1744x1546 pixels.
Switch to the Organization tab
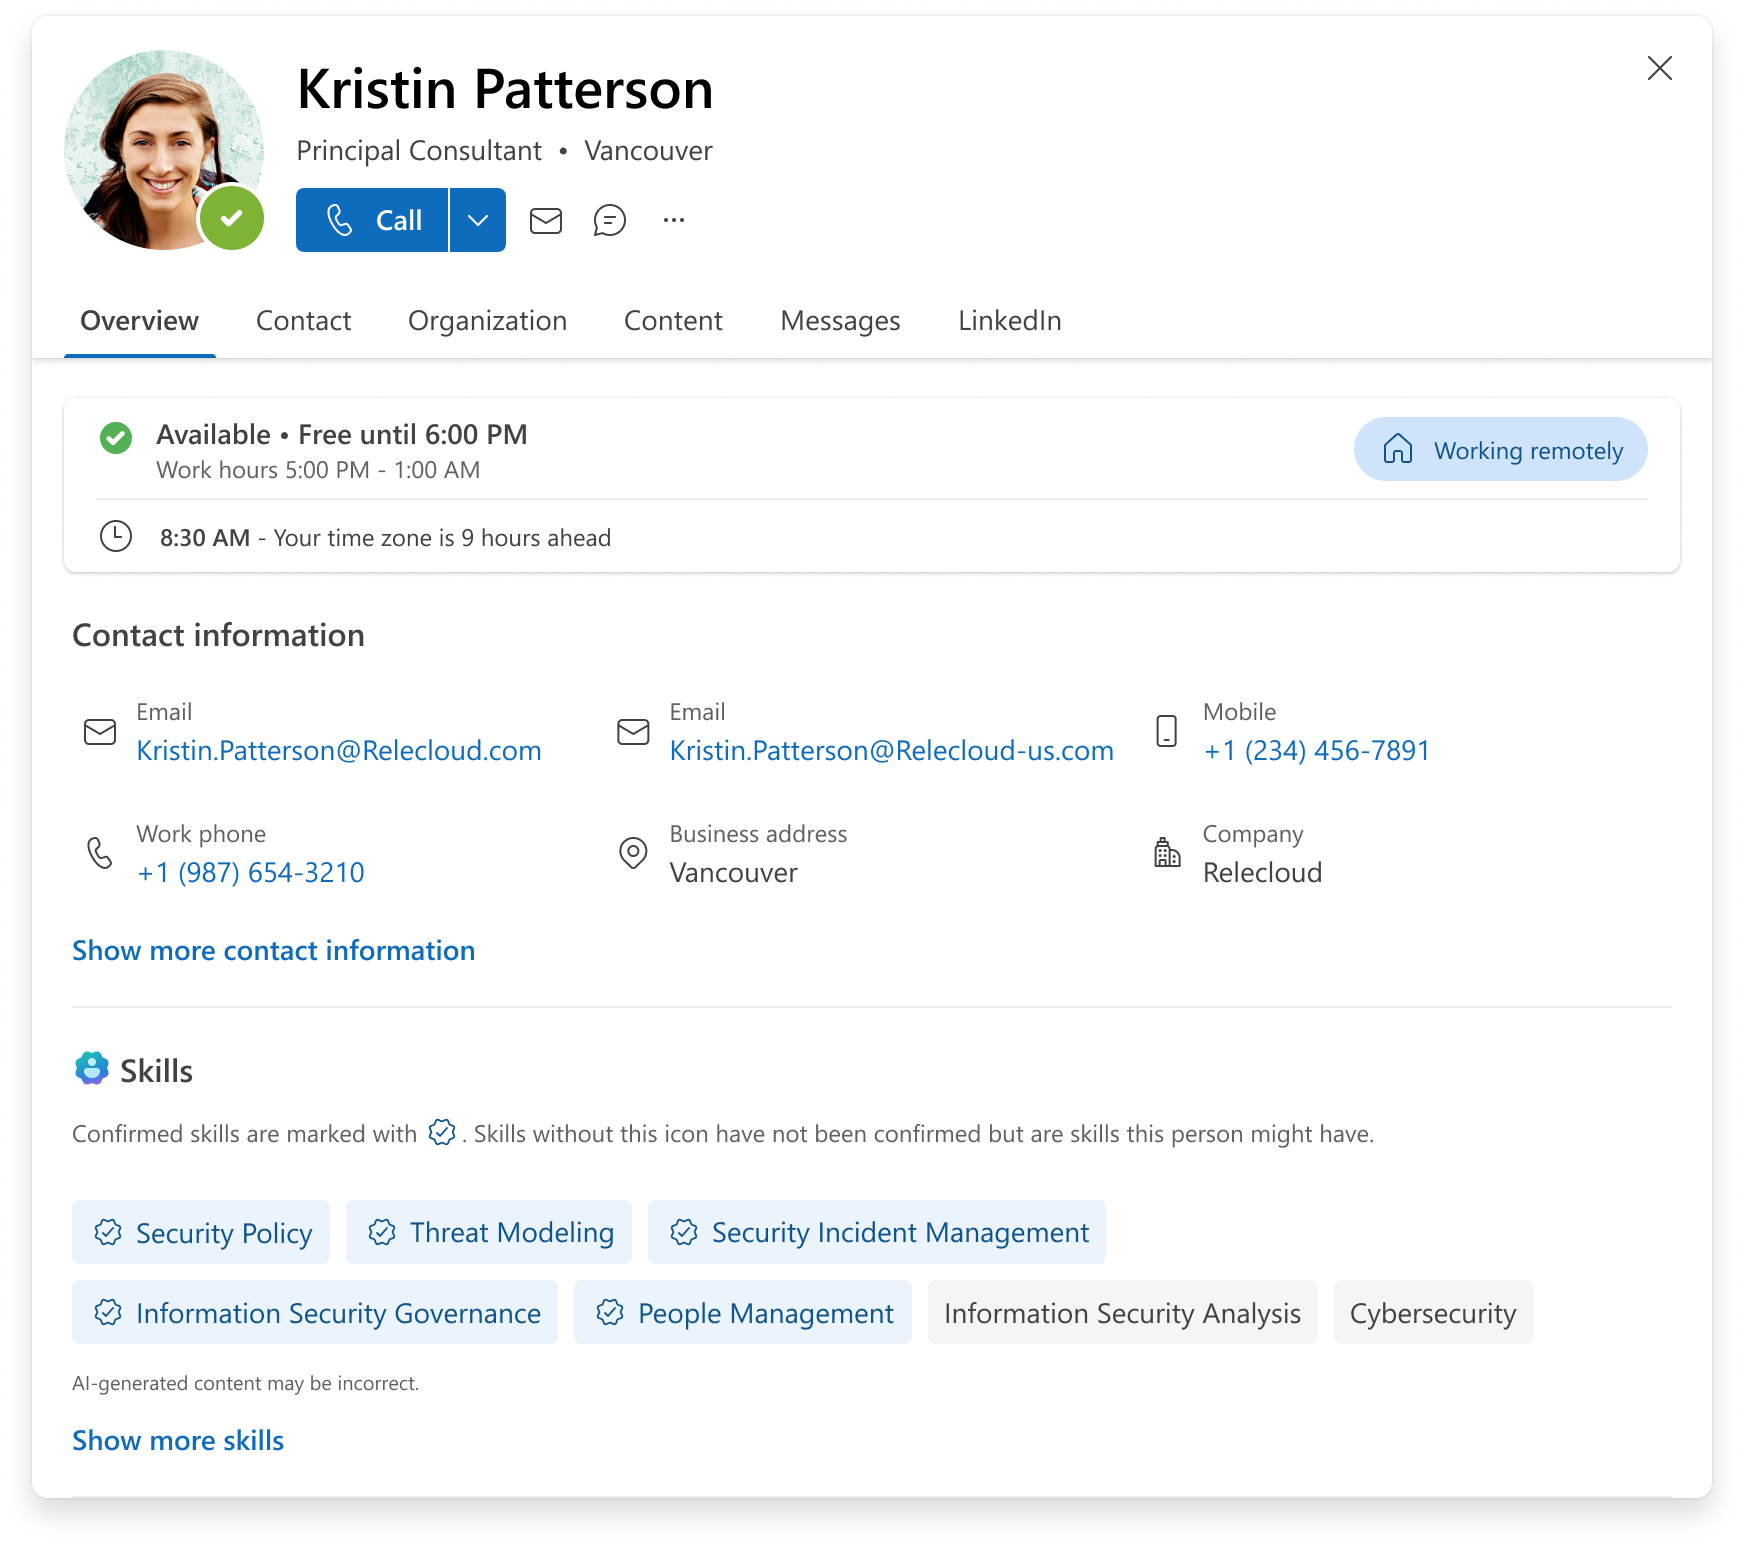(x=487, y=321)
